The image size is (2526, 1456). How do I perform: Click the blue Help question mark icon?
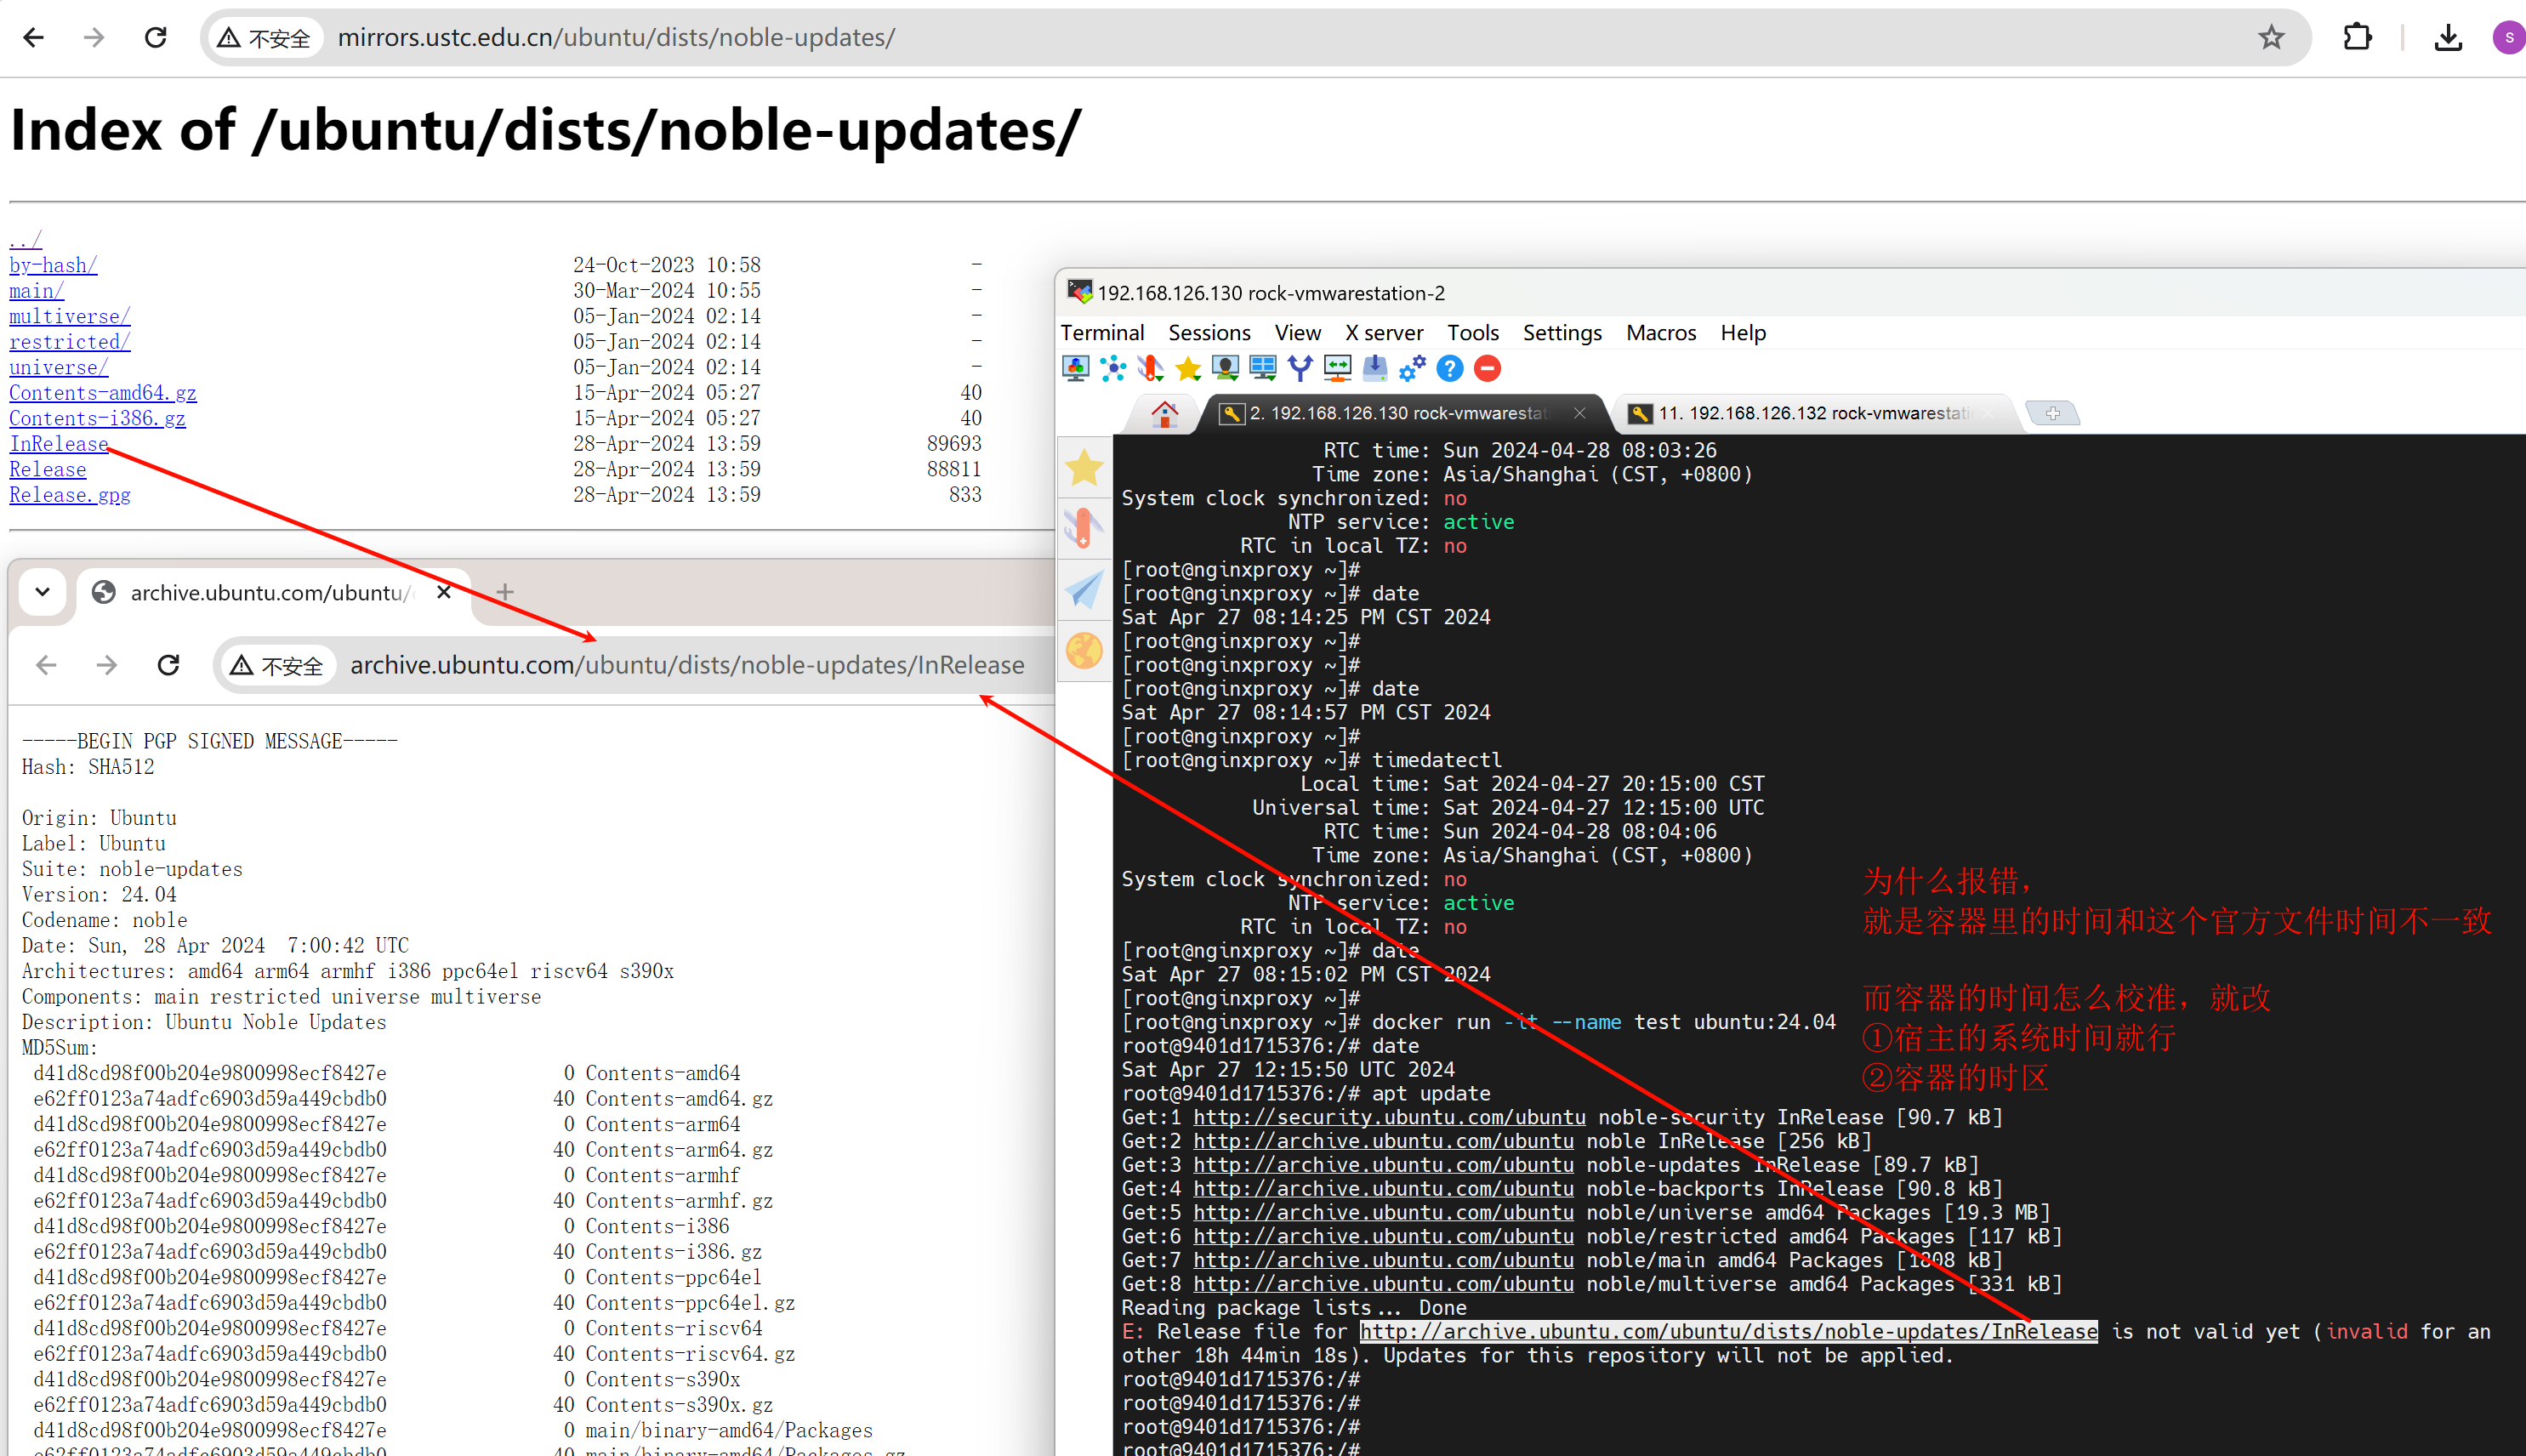[1449, 369]
